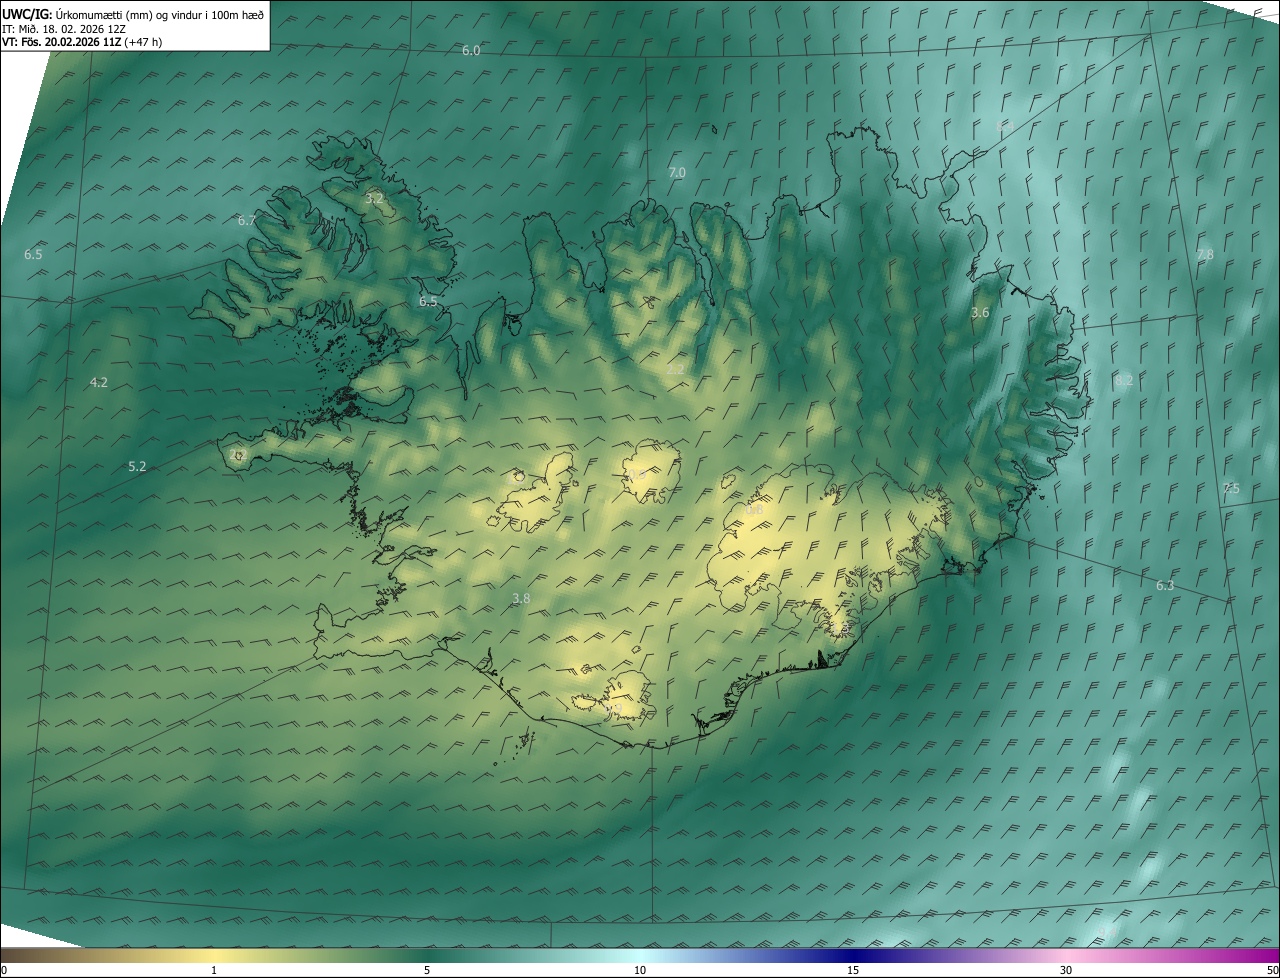
Task: Click the 7.5 value label
Action: [1231, 489]
